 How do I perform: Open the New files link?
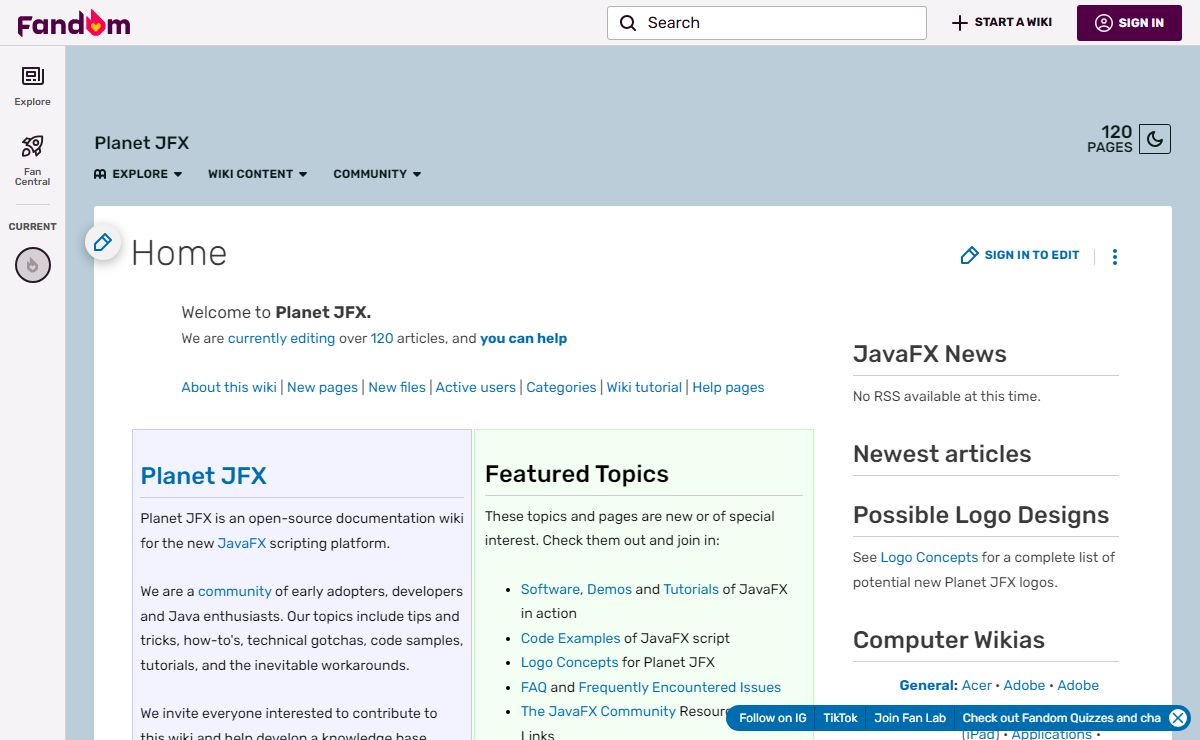397,387
